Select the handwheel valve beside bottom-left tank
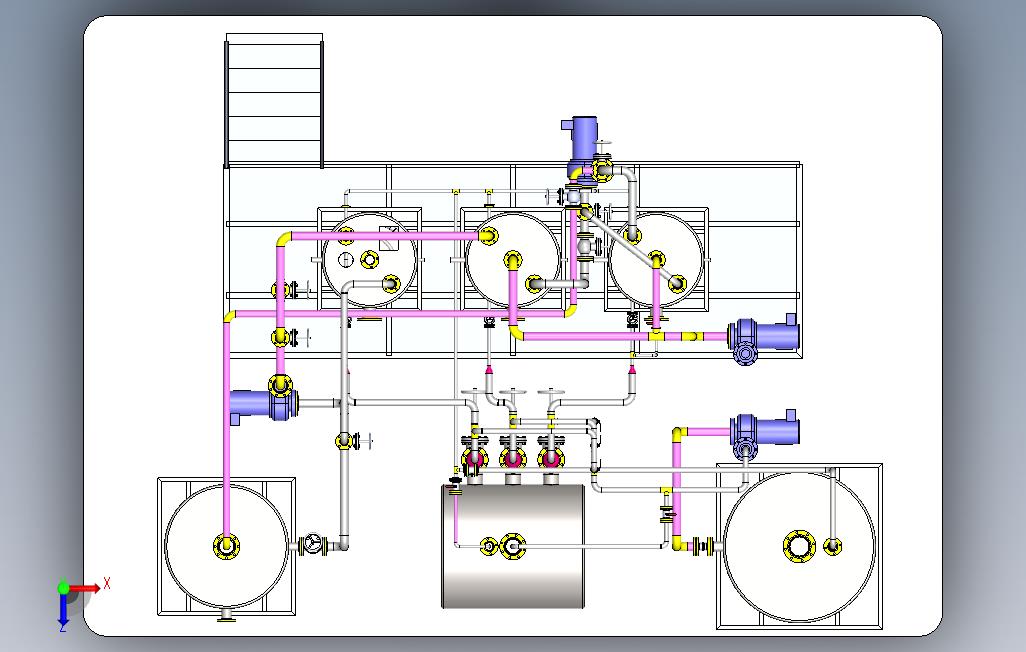Screen dimensions: 1026x652 point(313,545)
